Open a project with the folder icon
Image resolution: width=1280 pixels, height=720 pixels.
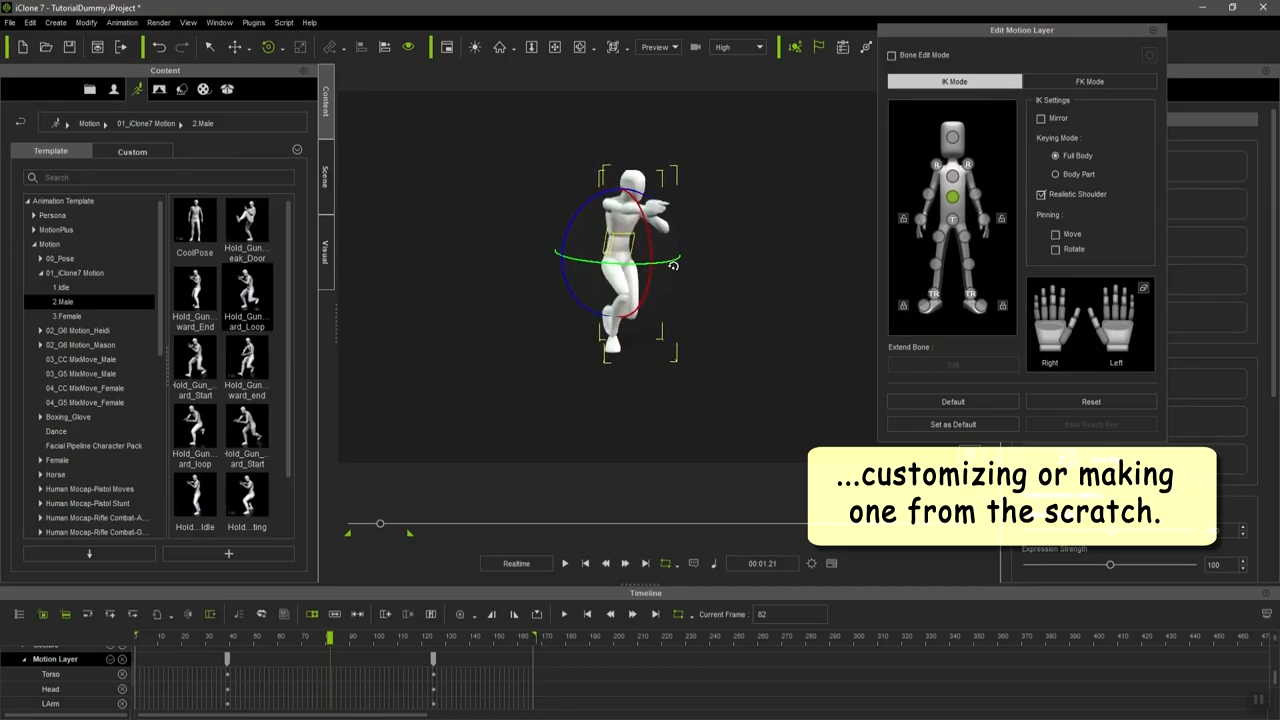point(46,47)
